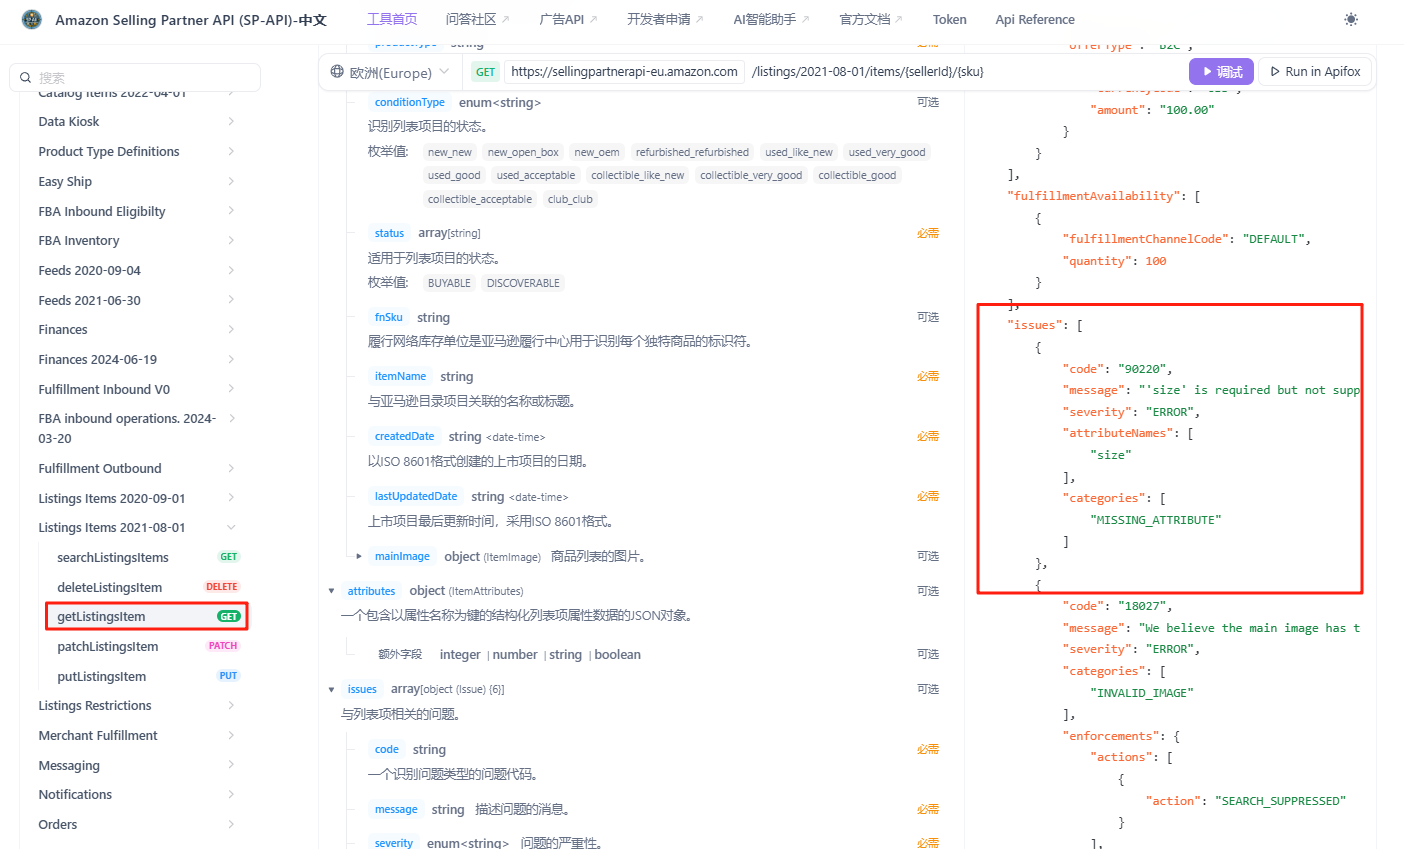Click the search magnifier icon

(x=25, y=77)
